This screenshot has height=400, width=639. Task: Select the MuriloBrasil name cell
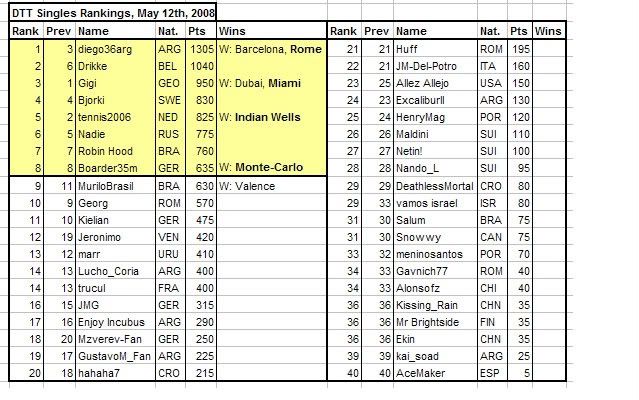pos(116,186)
